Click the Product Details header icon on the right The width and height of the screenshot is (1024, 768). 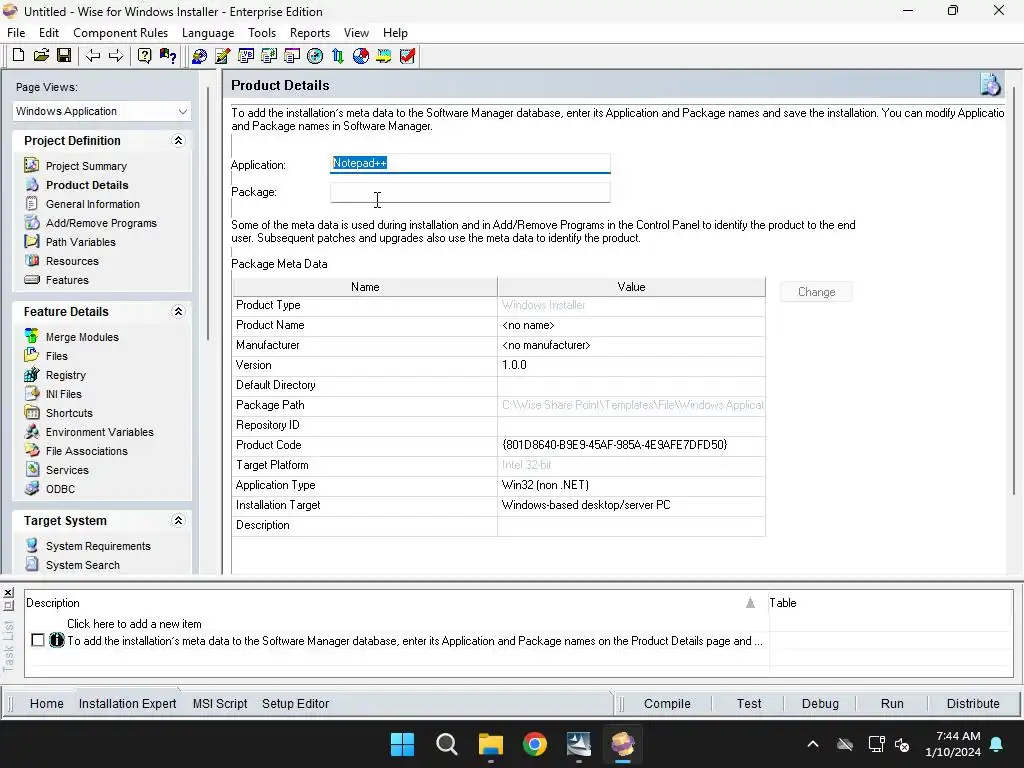(990, 85)
